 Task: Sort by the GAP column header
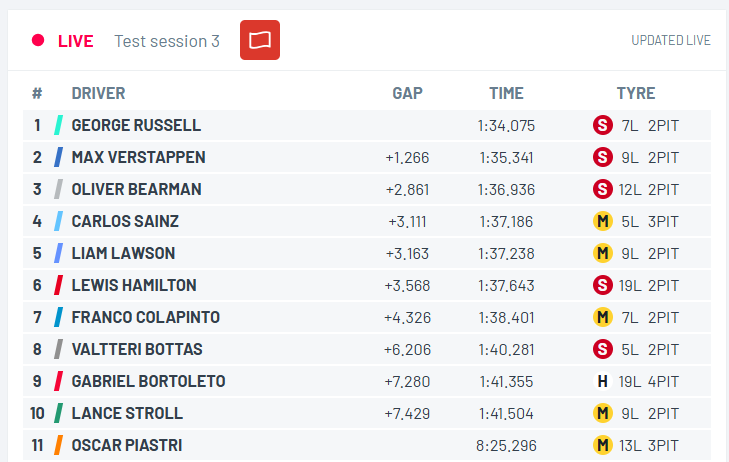pyautogui.click(x=407, y=94)
